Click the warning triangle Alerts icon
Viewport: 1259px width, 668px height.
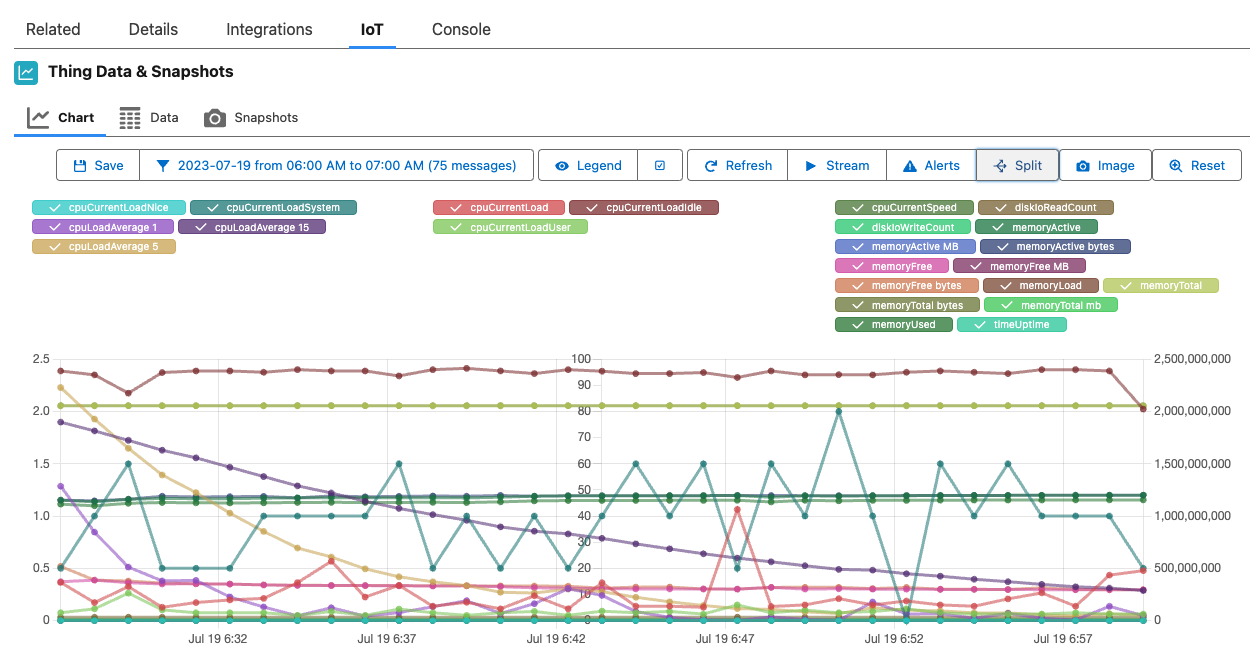(910, 166)
